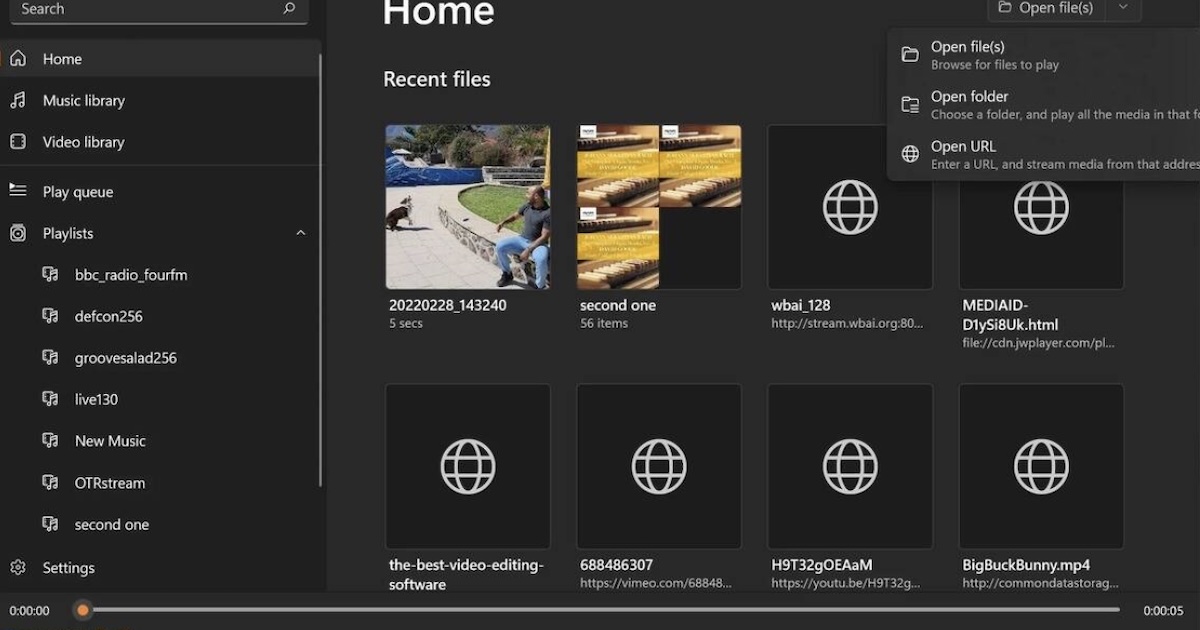Screen dimensions: 1200x630
Task: Choose Open URL in the dropdown menu
Action: pos(1043,155)
